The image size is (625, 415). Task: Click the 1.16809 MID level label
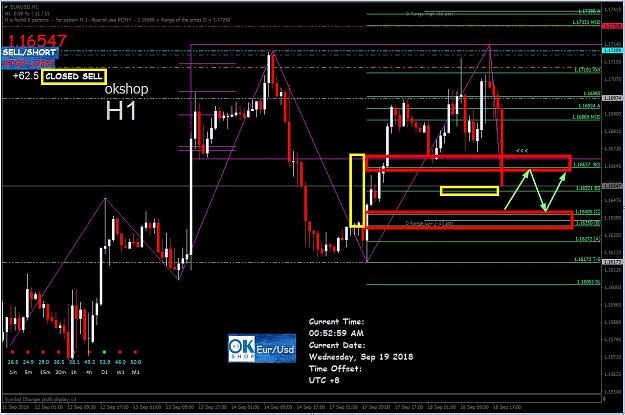[x=586, y=117]
